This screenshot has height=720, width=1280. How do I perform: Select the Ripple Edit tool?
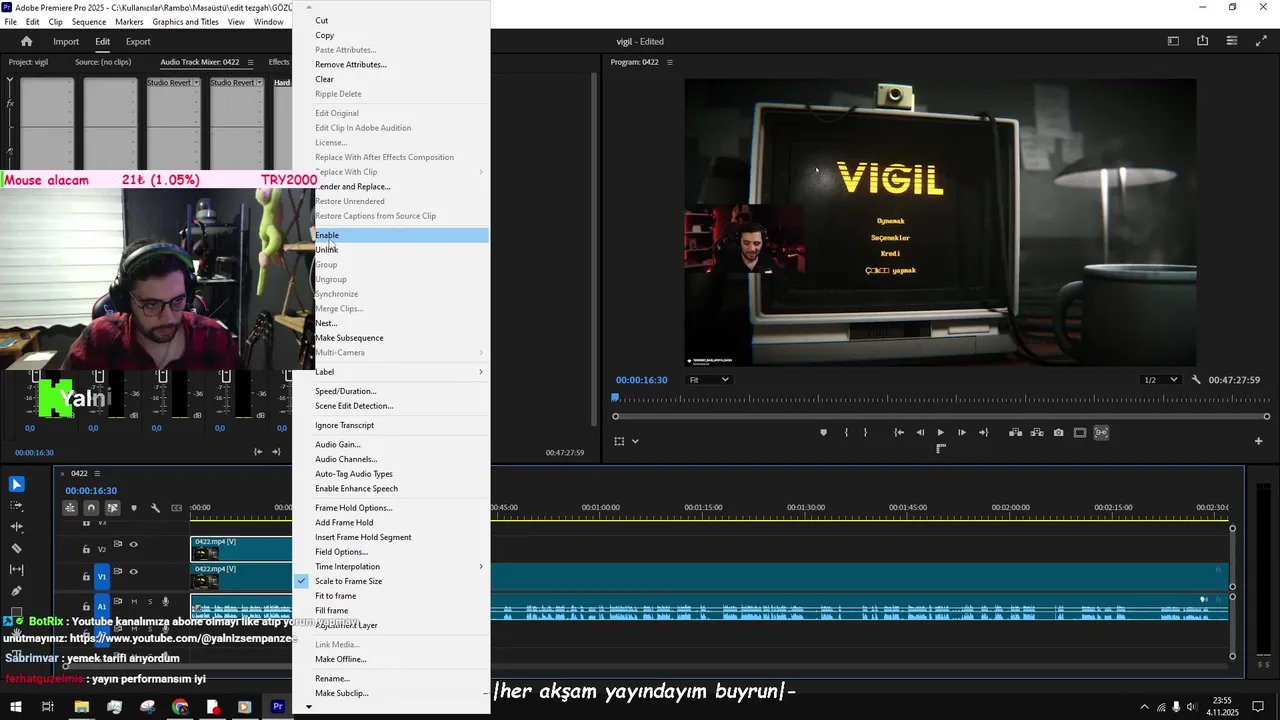16,526
